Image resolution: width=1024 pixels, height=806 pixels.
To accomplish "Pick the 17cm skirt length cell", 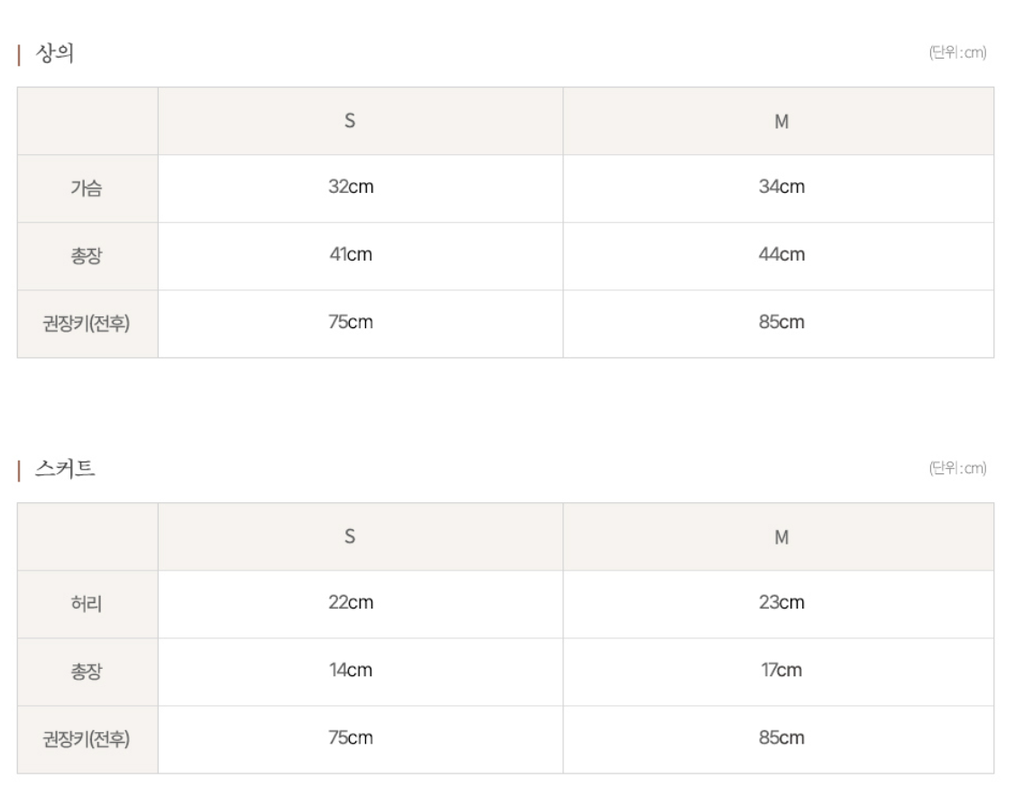I will 781,670.
